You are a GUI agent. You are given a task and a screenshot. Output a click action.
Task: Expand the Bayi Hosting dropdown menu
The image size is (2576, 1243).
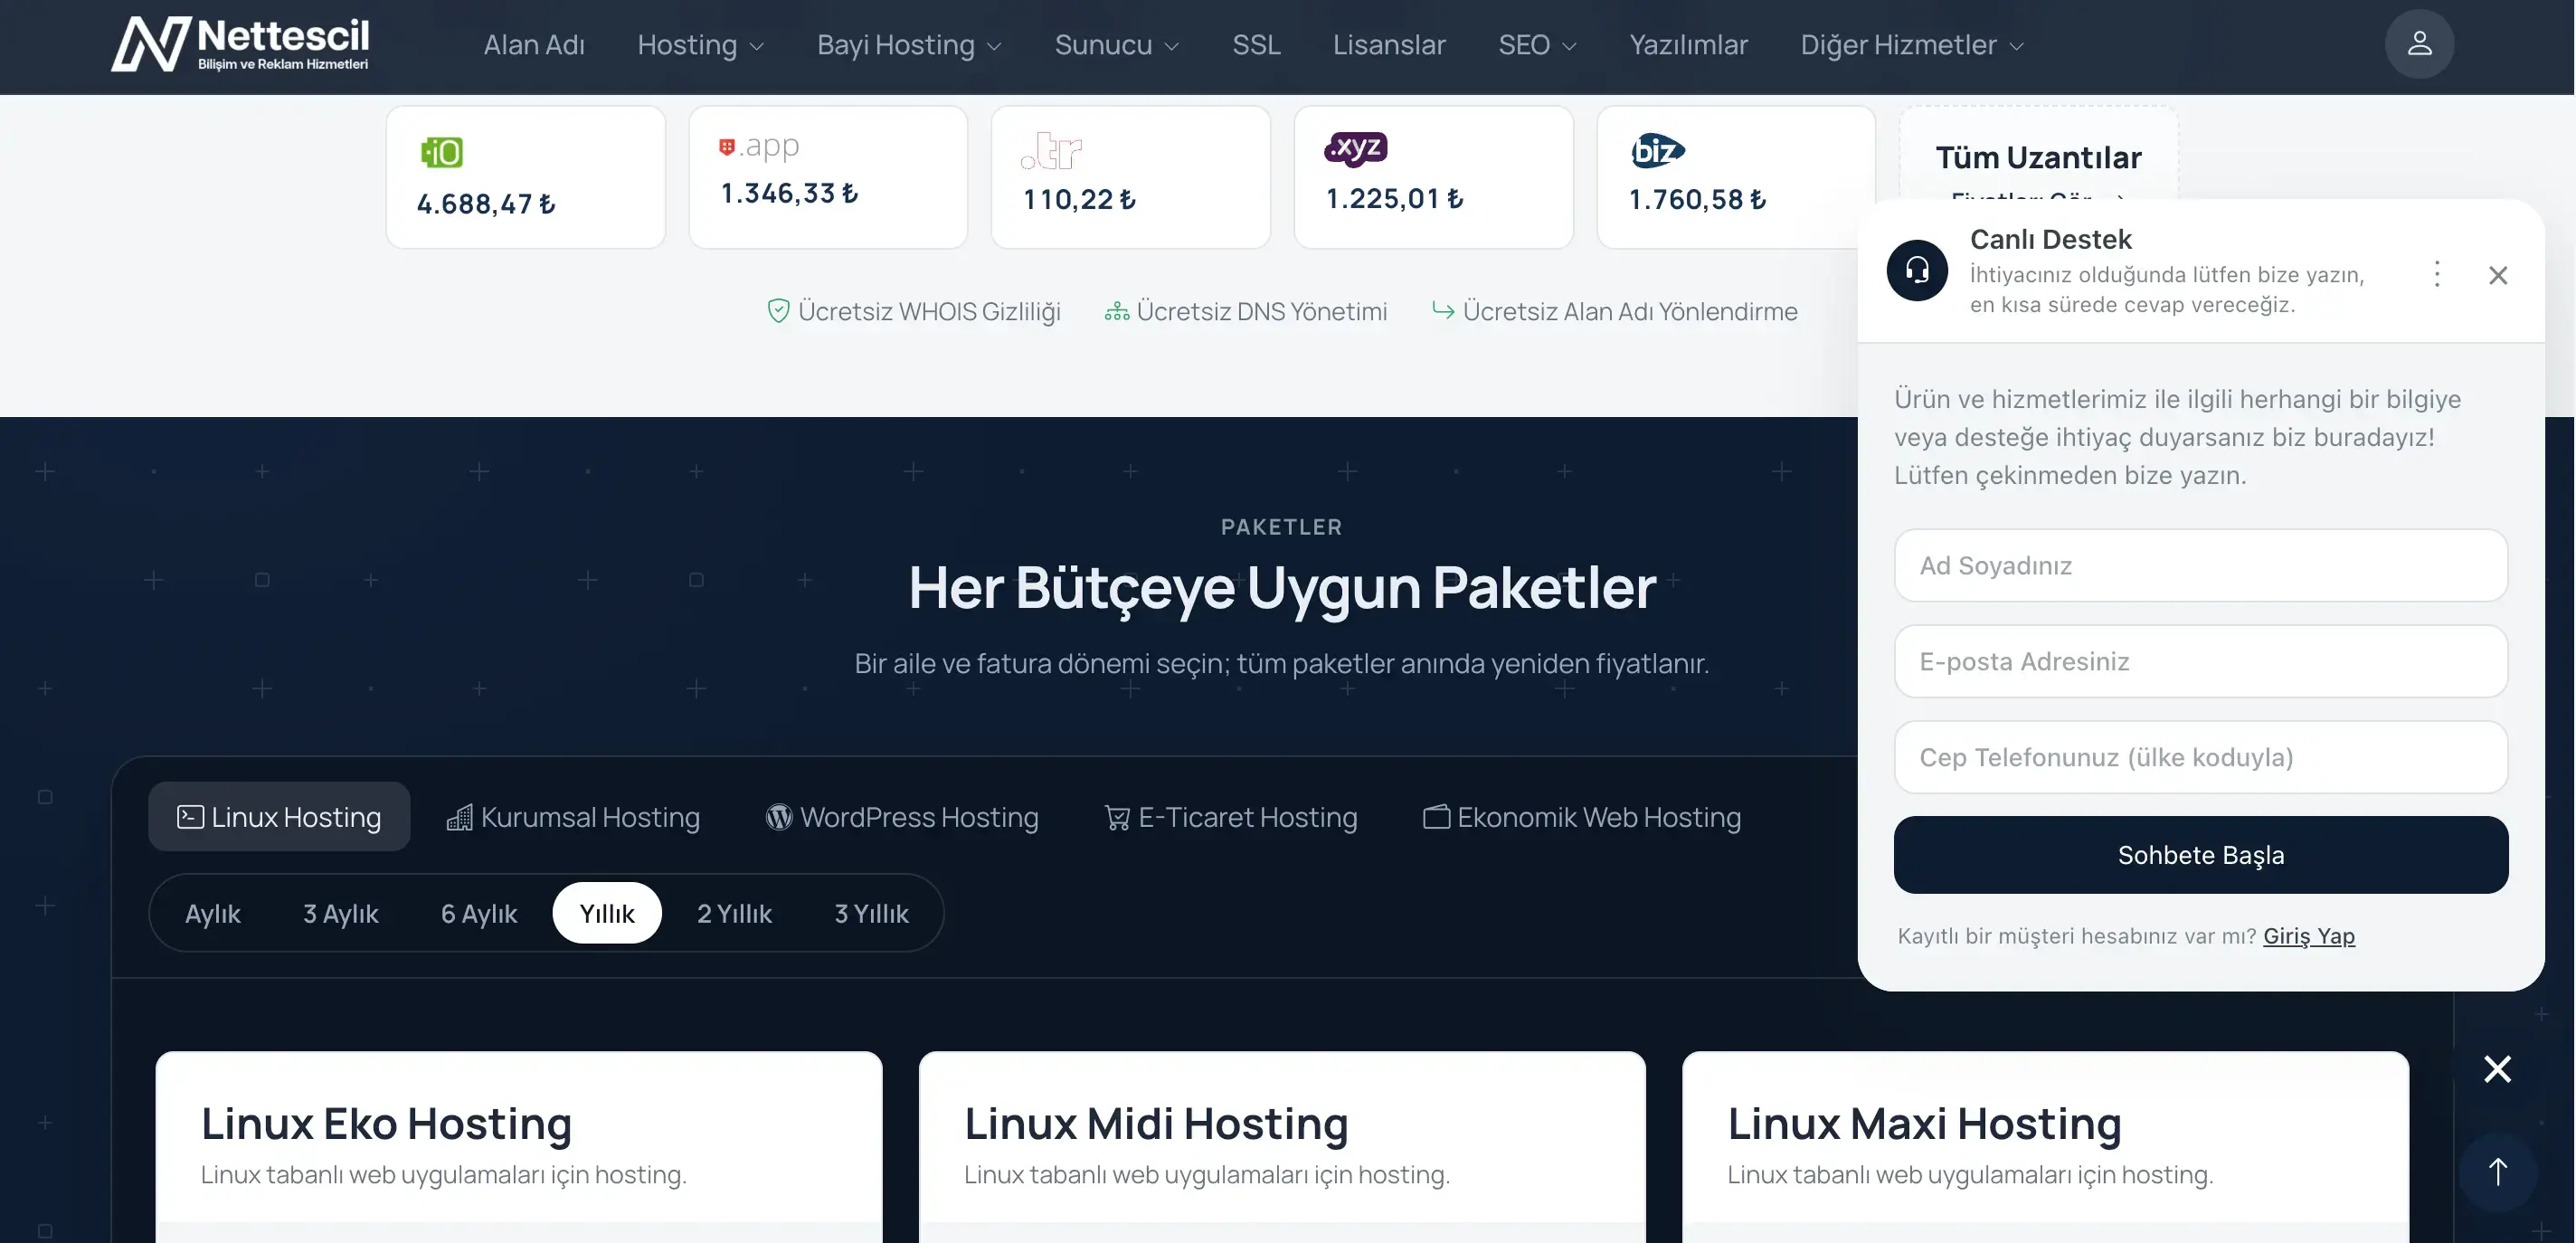909,45
